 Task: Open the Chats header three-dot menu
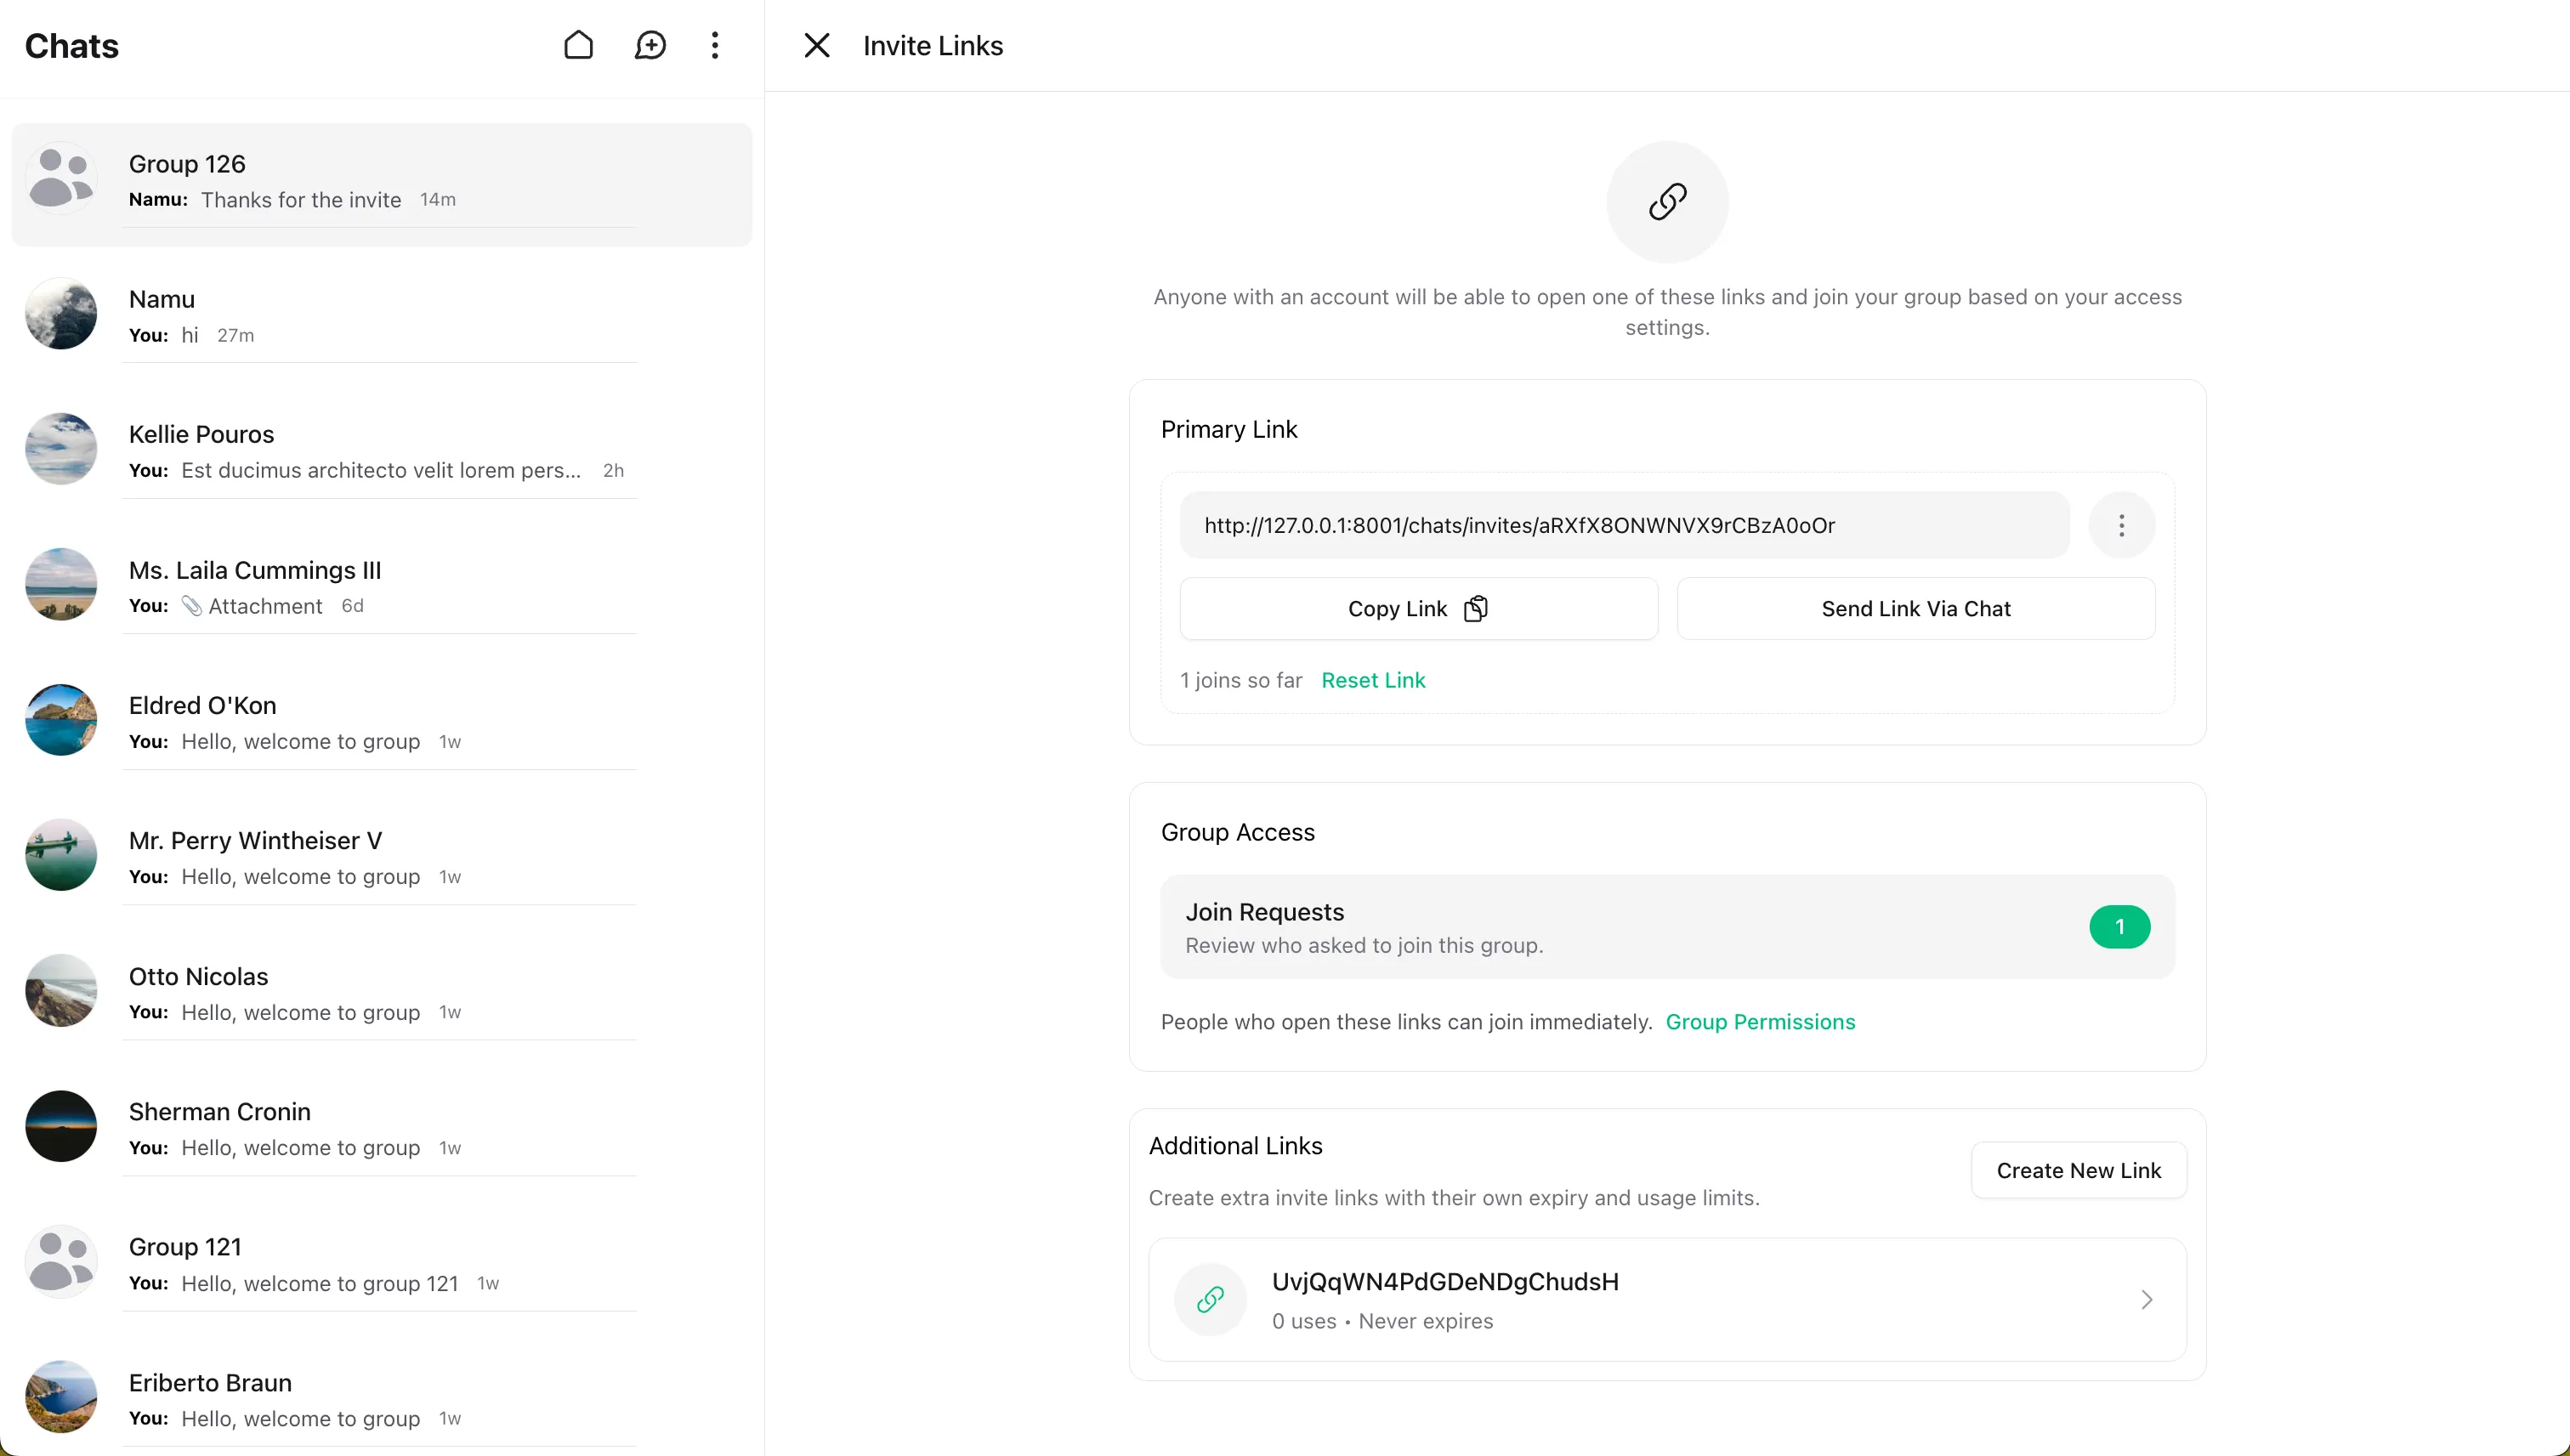pos(714,45)
